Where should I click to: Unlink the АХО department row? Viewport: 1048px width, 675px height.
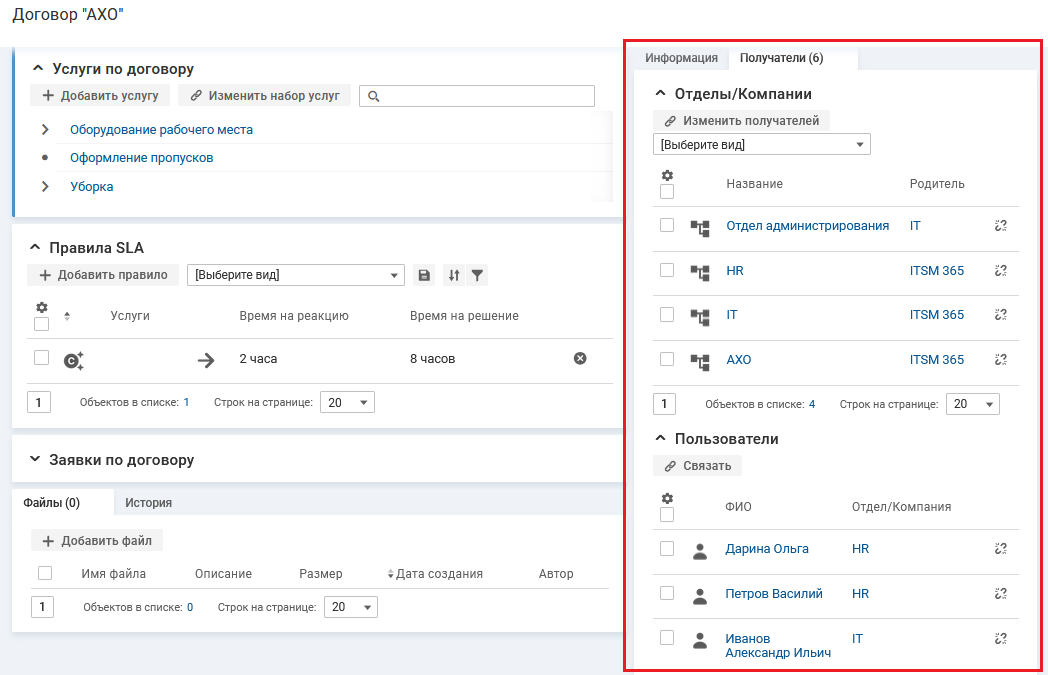point(1000,359)
